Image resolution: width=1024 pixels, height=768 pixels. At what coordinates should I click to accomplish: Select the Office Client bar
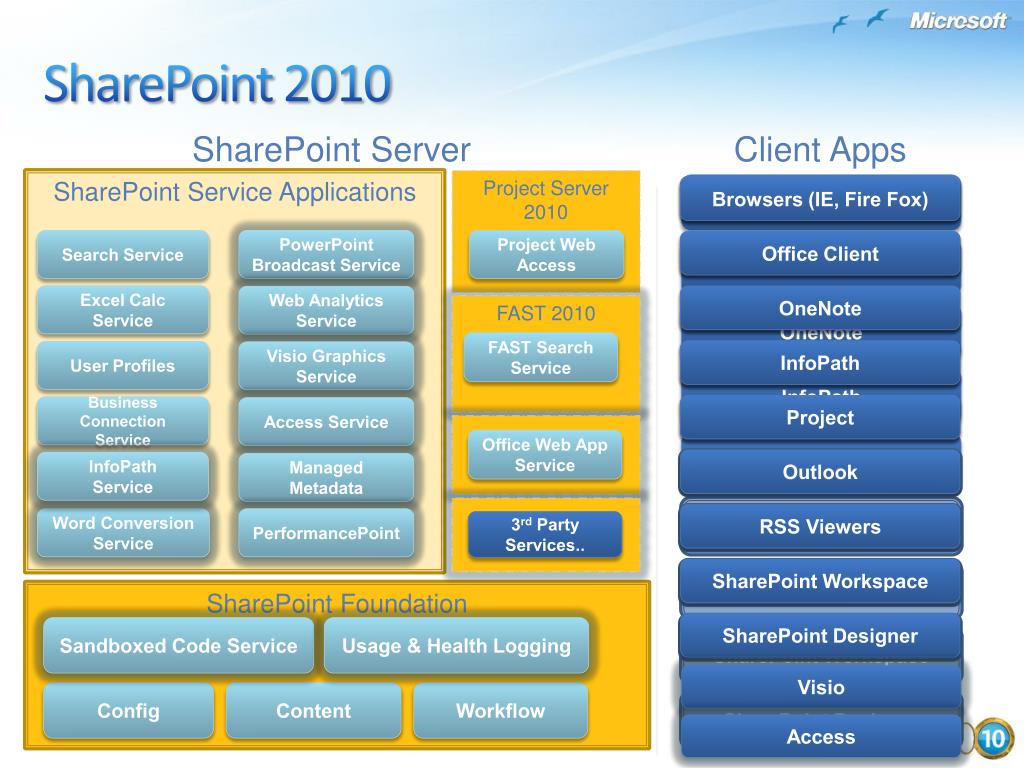(820, 253)
